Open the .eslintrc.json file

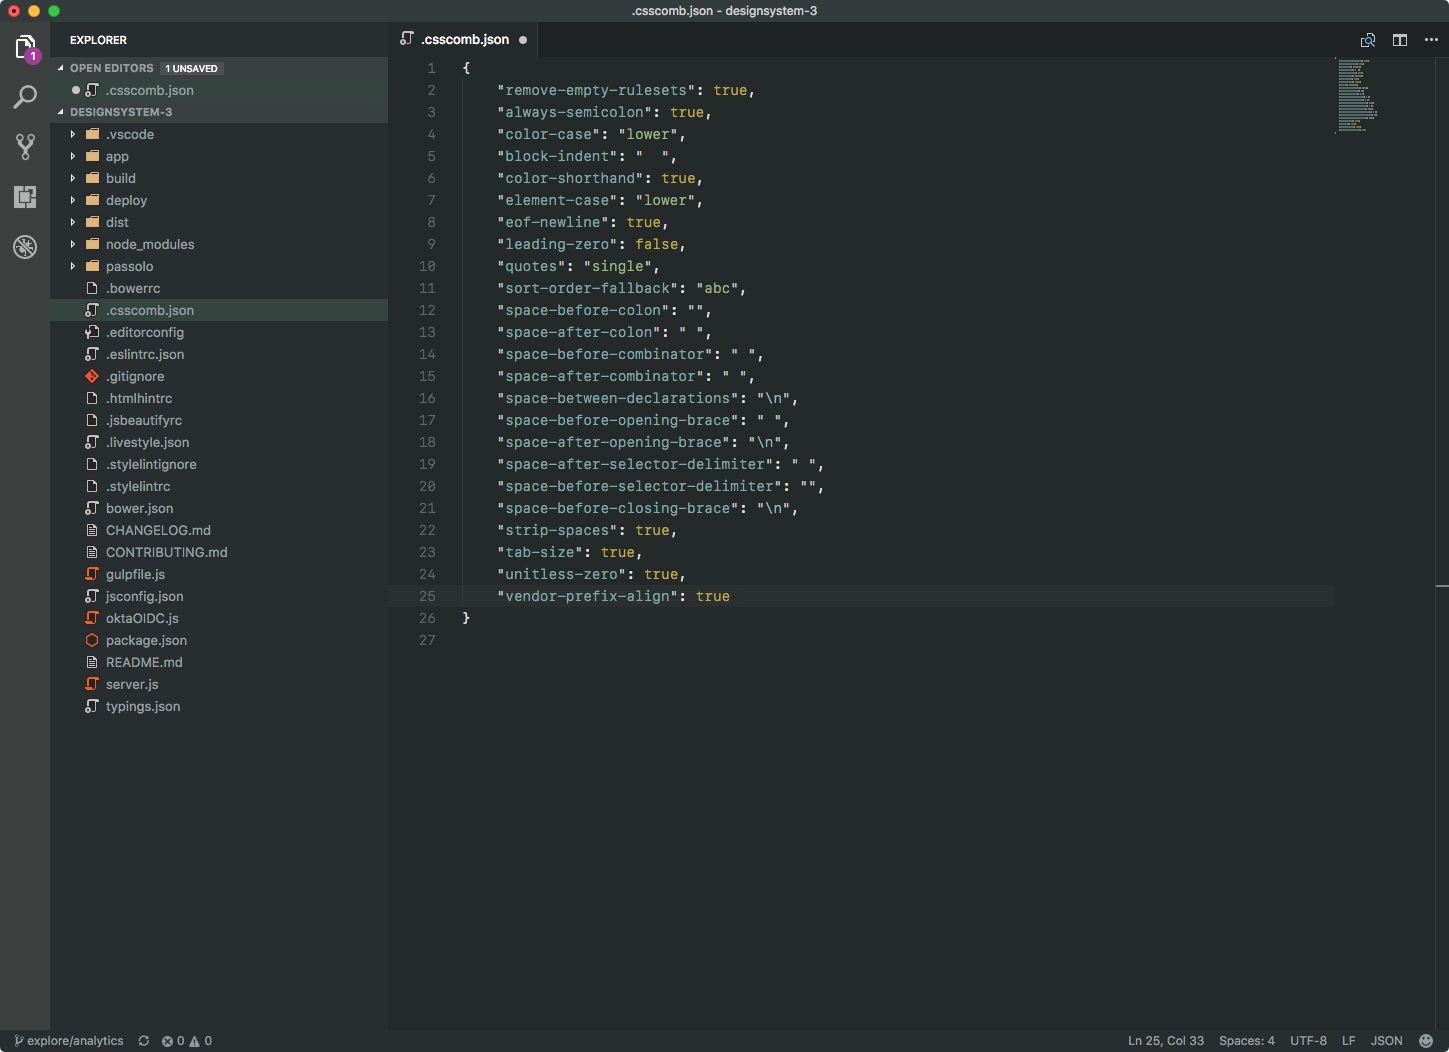[219, 354]
